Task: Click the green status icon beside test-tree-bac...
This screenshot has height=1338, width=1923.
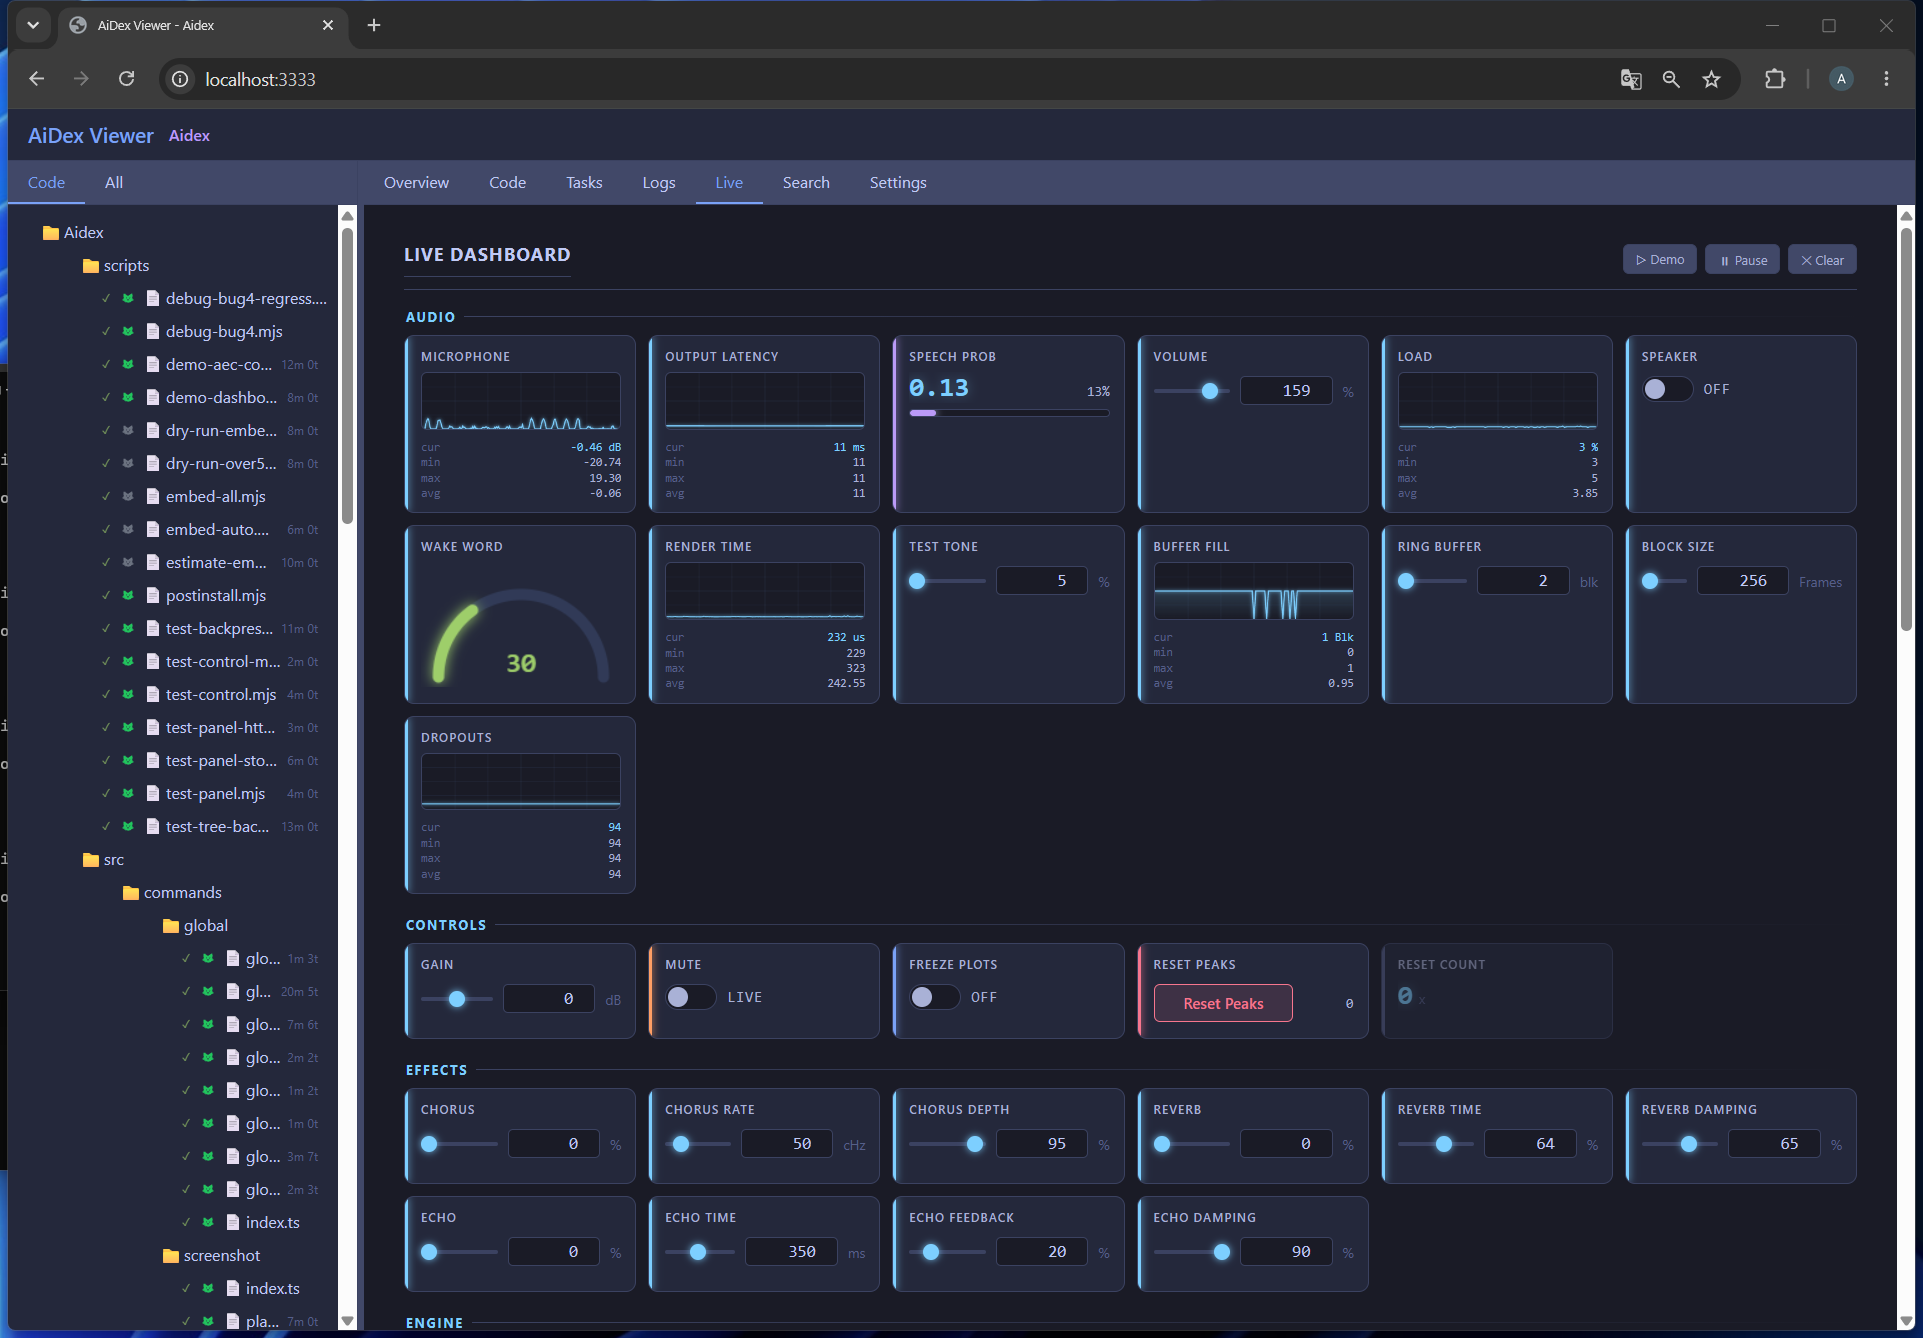Action: (x=128, y=827)
